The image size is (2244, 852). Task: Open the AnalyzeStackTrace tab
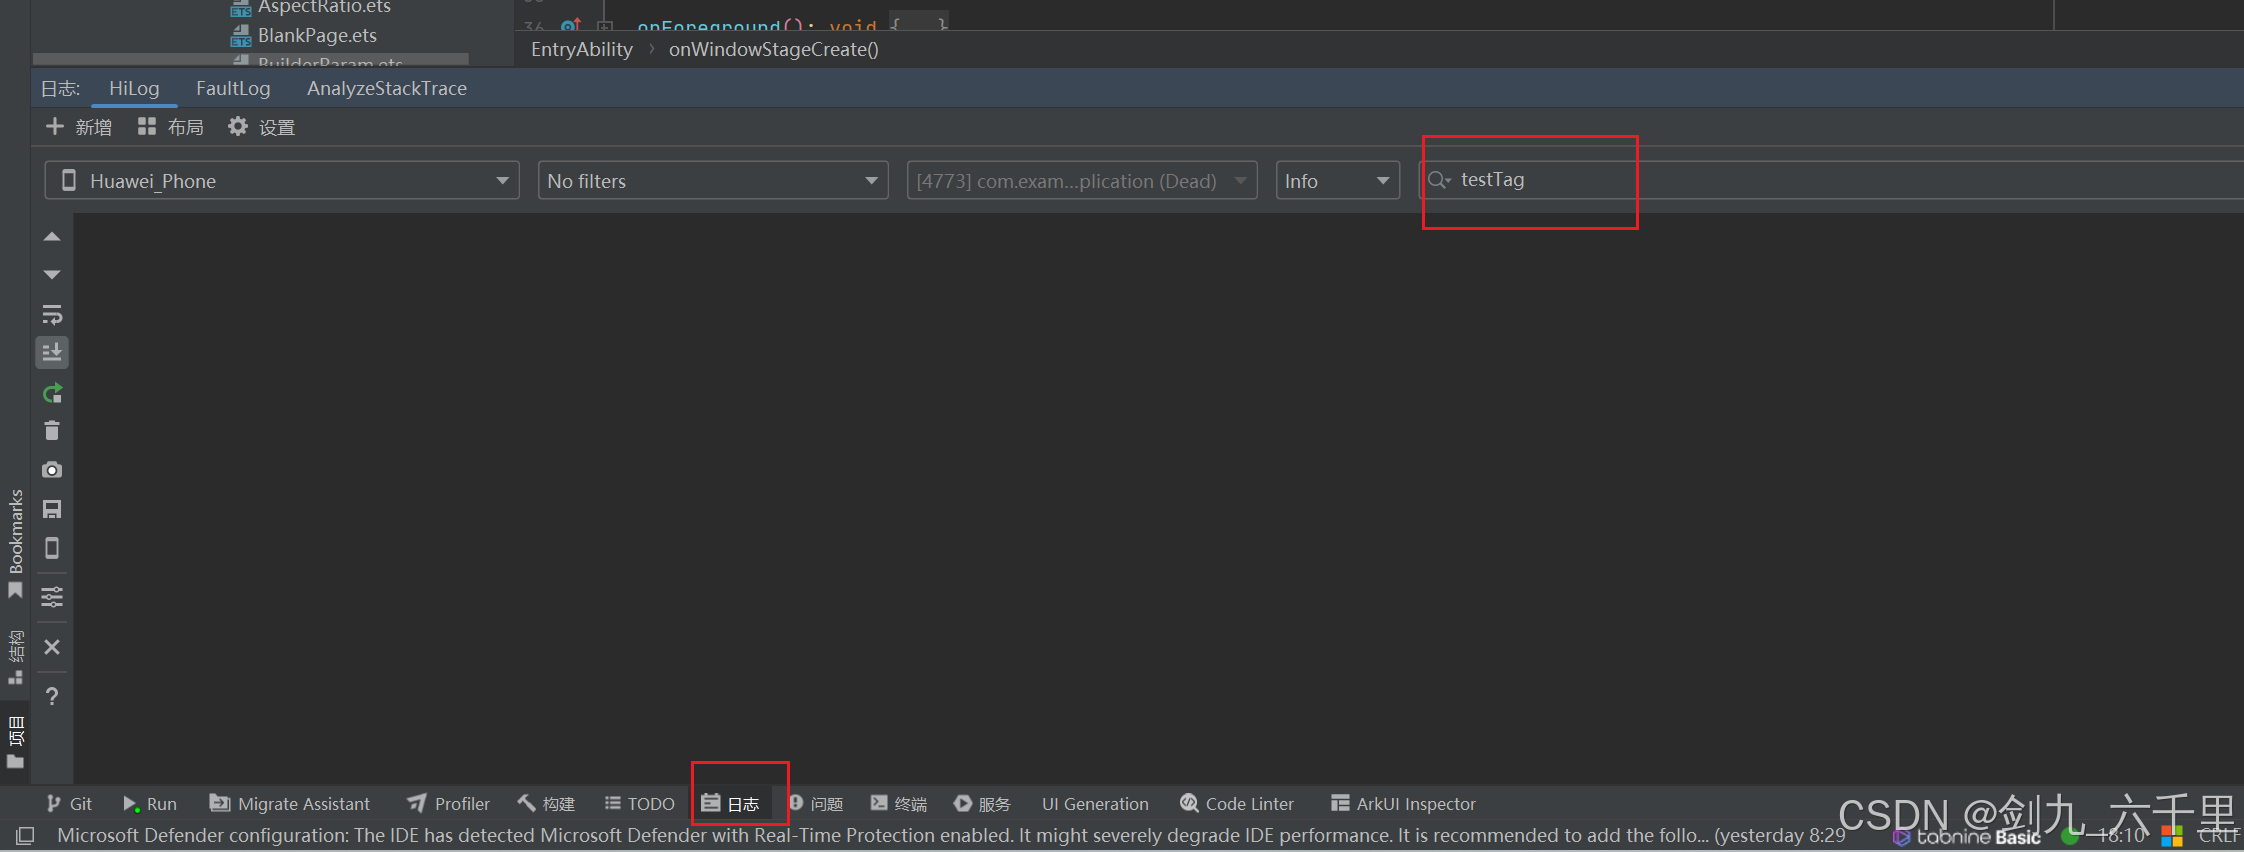[x=387, y=88]
